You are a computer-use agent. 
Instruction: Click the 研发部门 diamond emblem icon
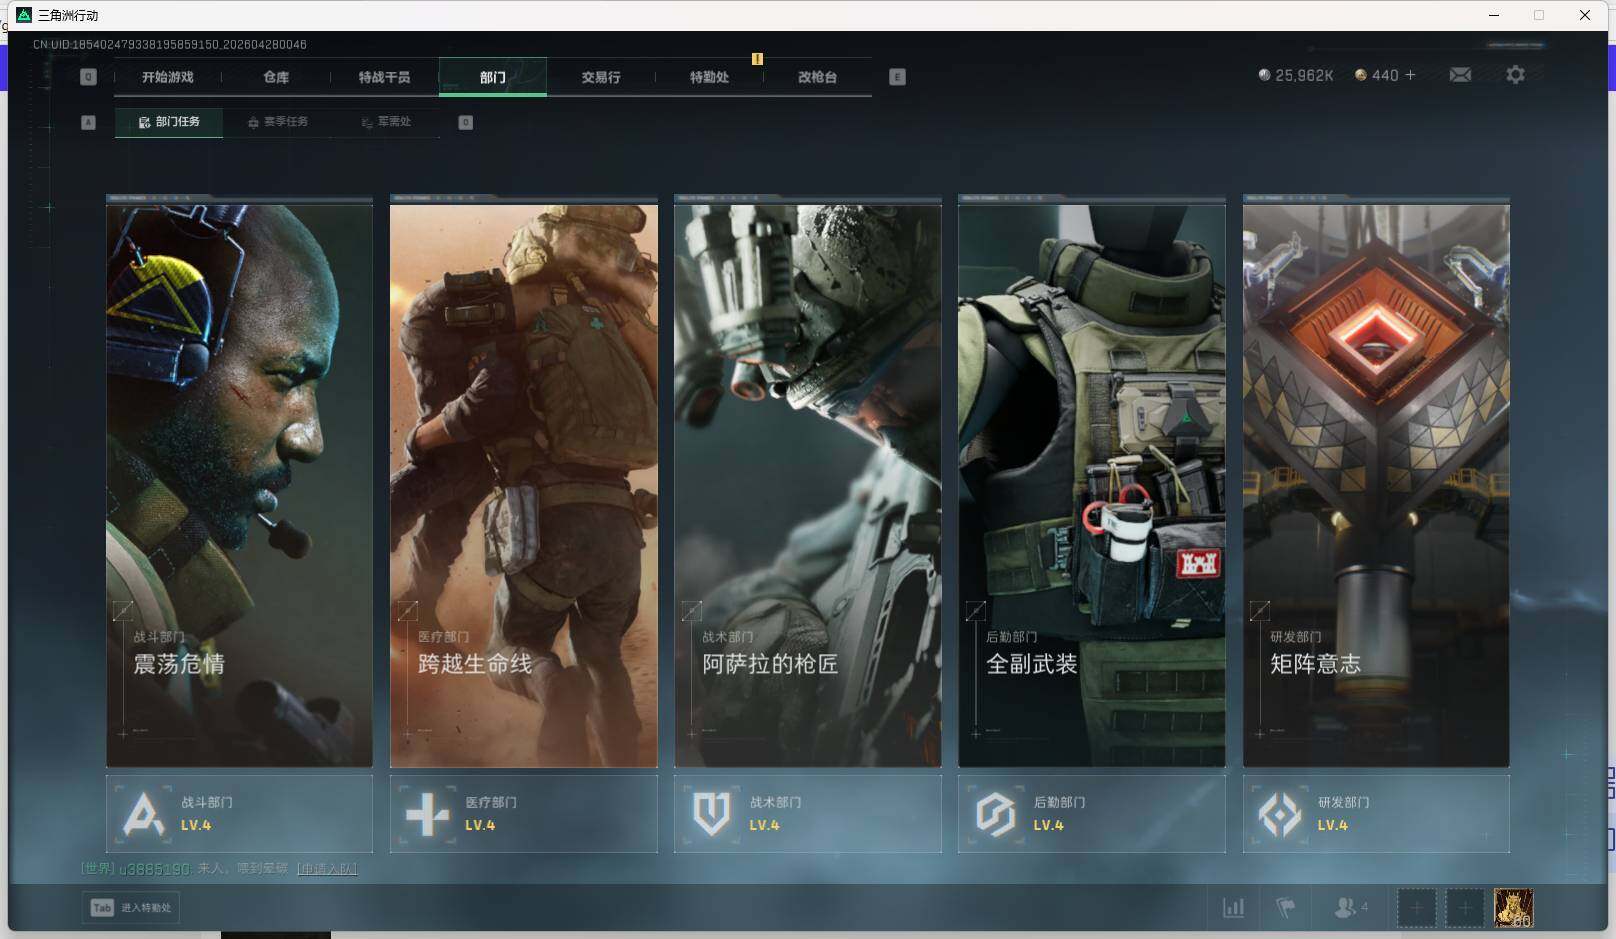click(x=1280, y=814)
